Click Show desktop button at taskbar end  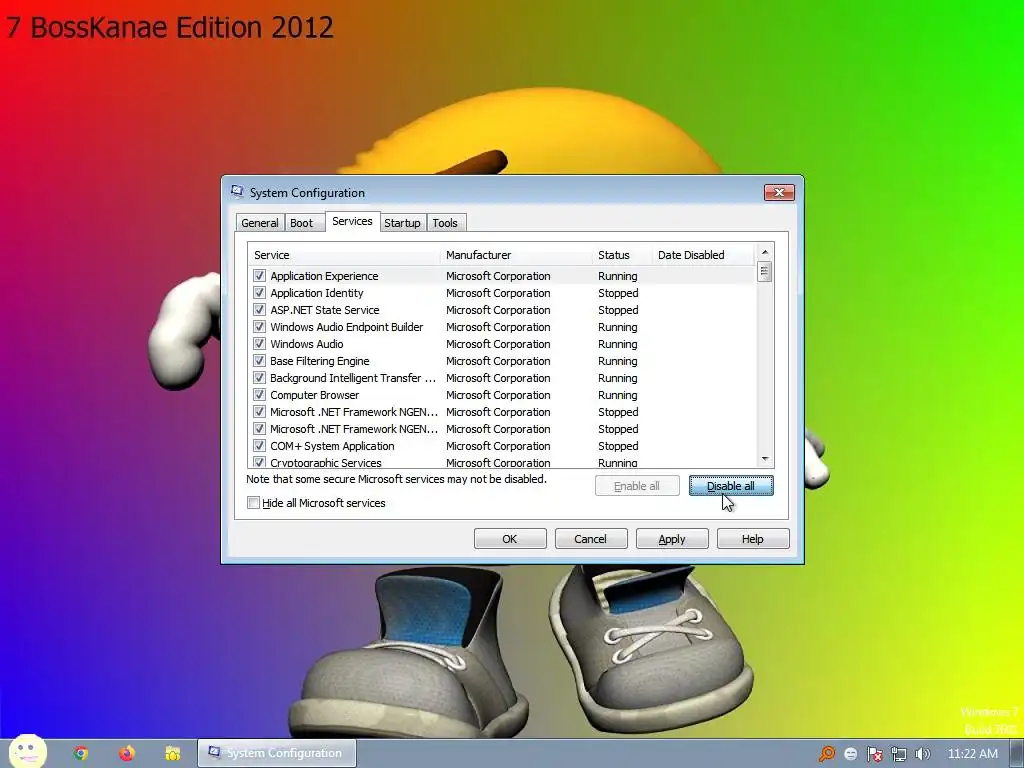click(x=1017, y=754)
